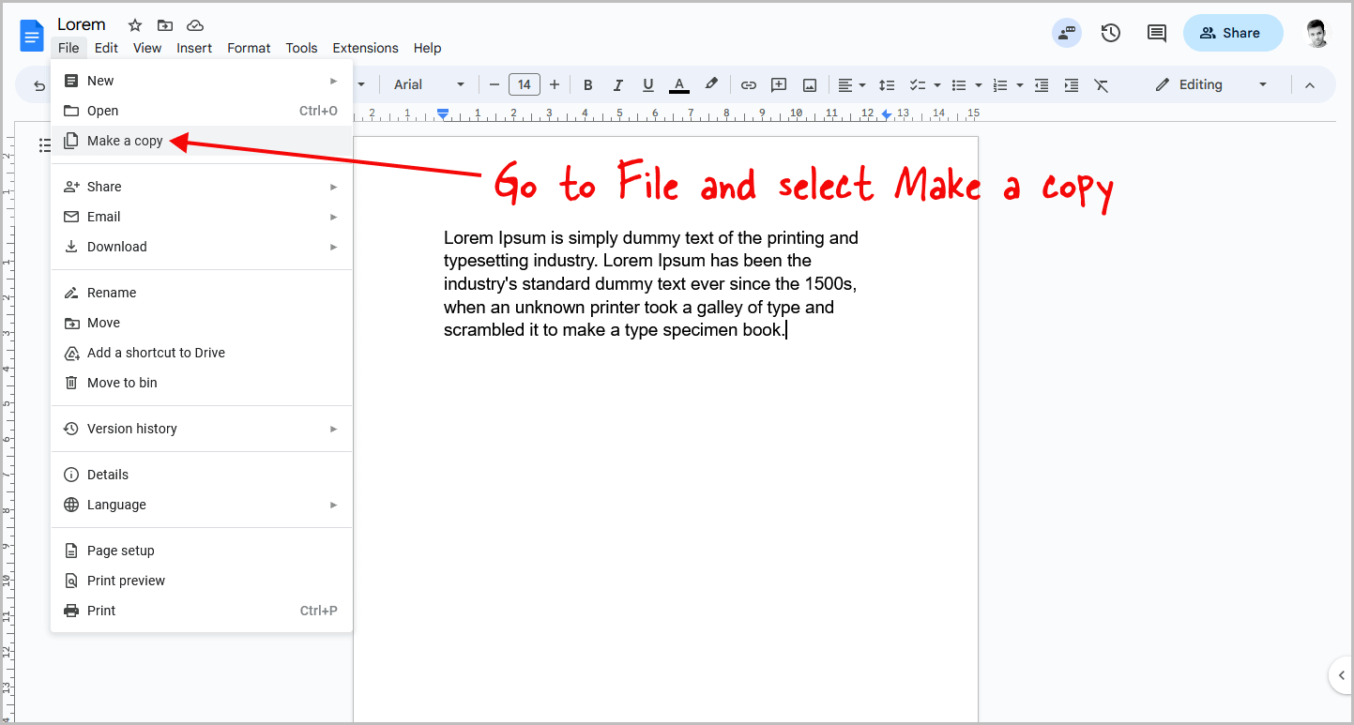
Task: Open document Details
Action: pyautogui.click(x=201, y=475)
